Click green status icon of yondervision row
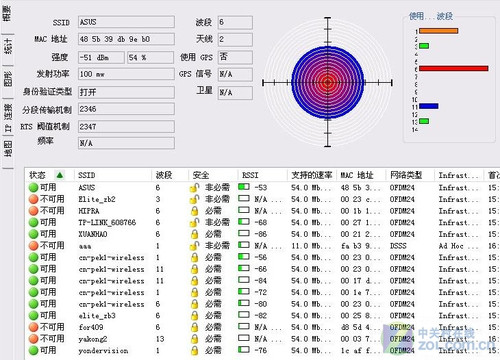The height and width of the screenshot is (360, 500). 33,350
